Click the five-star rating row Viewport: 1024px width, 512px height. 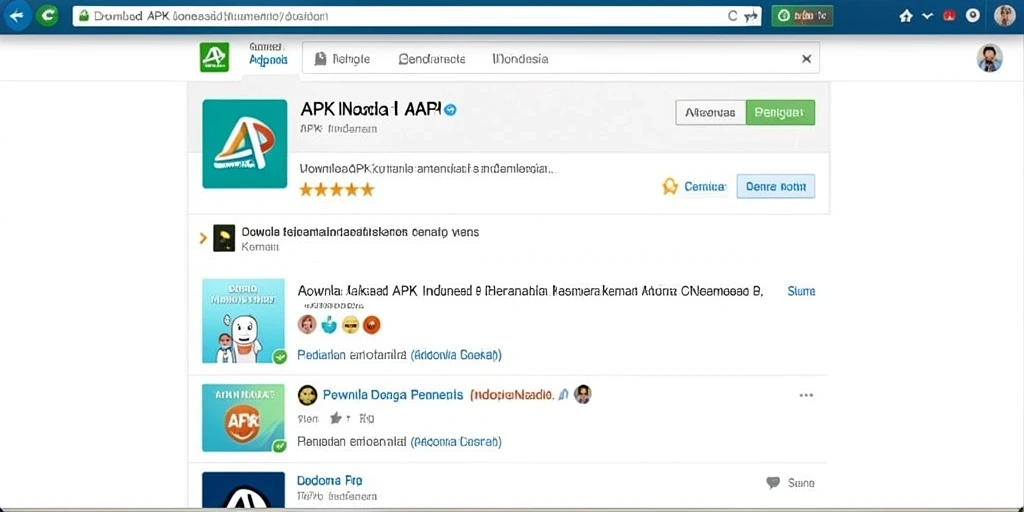coord(336,189)
